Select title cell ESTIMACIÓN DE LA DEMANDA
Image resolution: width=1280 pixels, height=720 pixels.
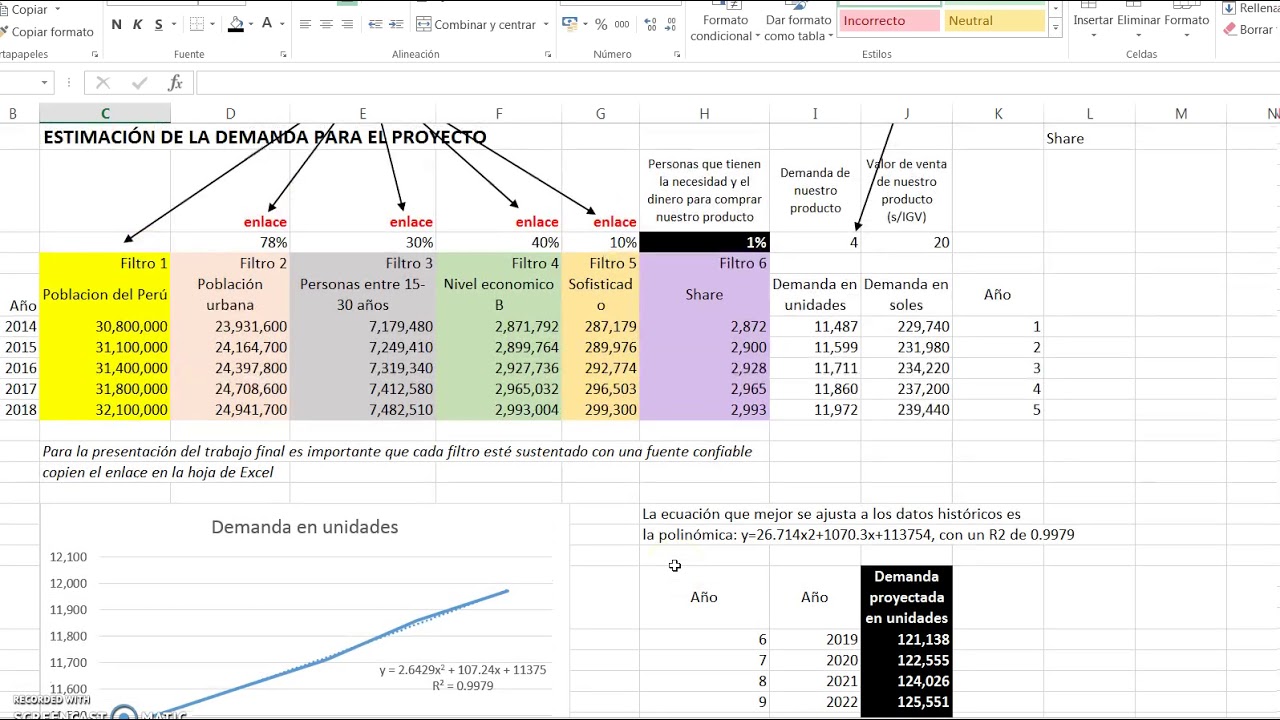pyautogui.click(x=265, y=137)
